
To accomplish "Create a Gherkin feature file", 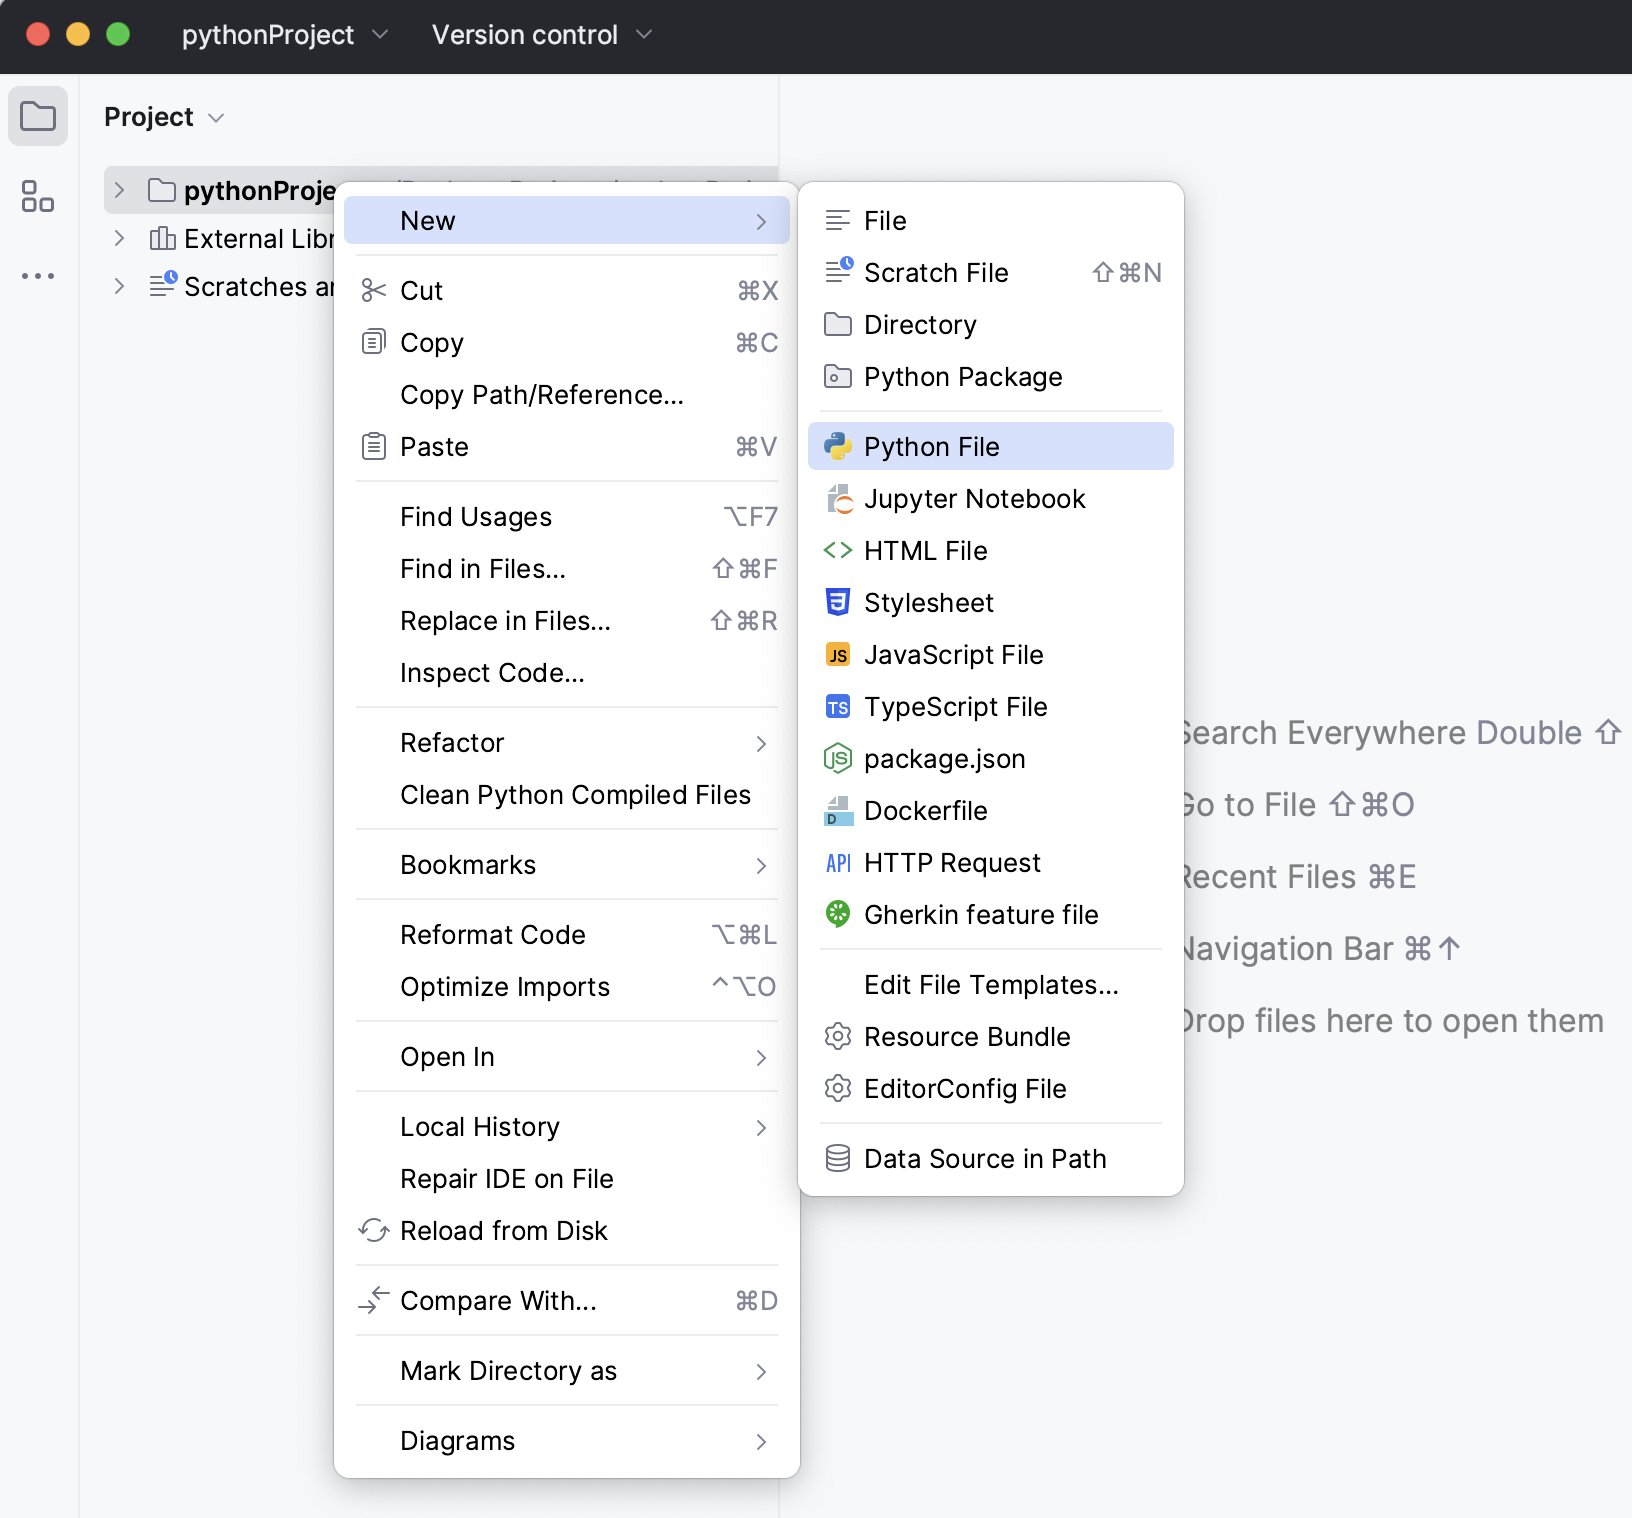I will tap(981, 914).
